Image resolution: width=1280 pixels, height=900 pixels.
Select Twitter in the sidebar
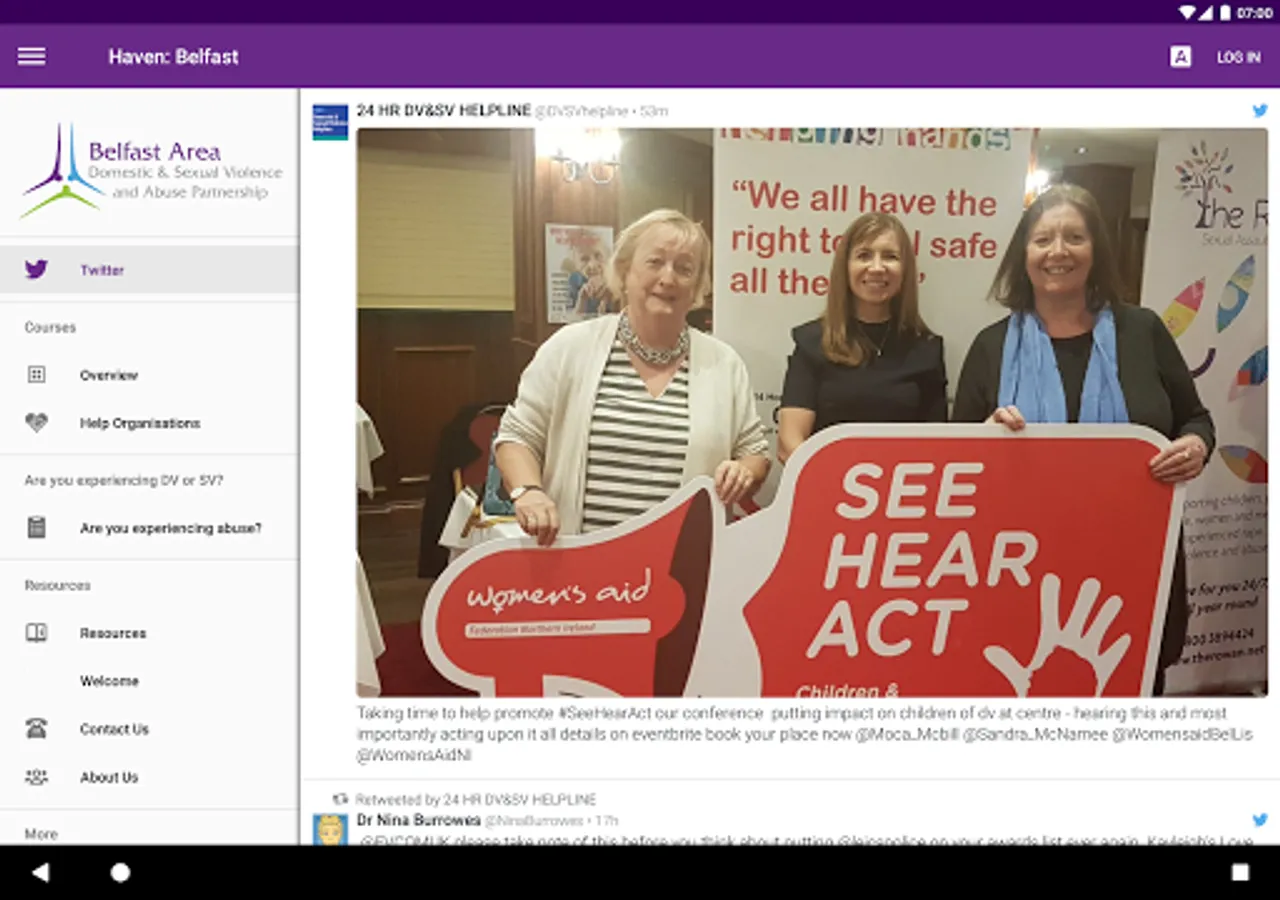tap(149, 270)
